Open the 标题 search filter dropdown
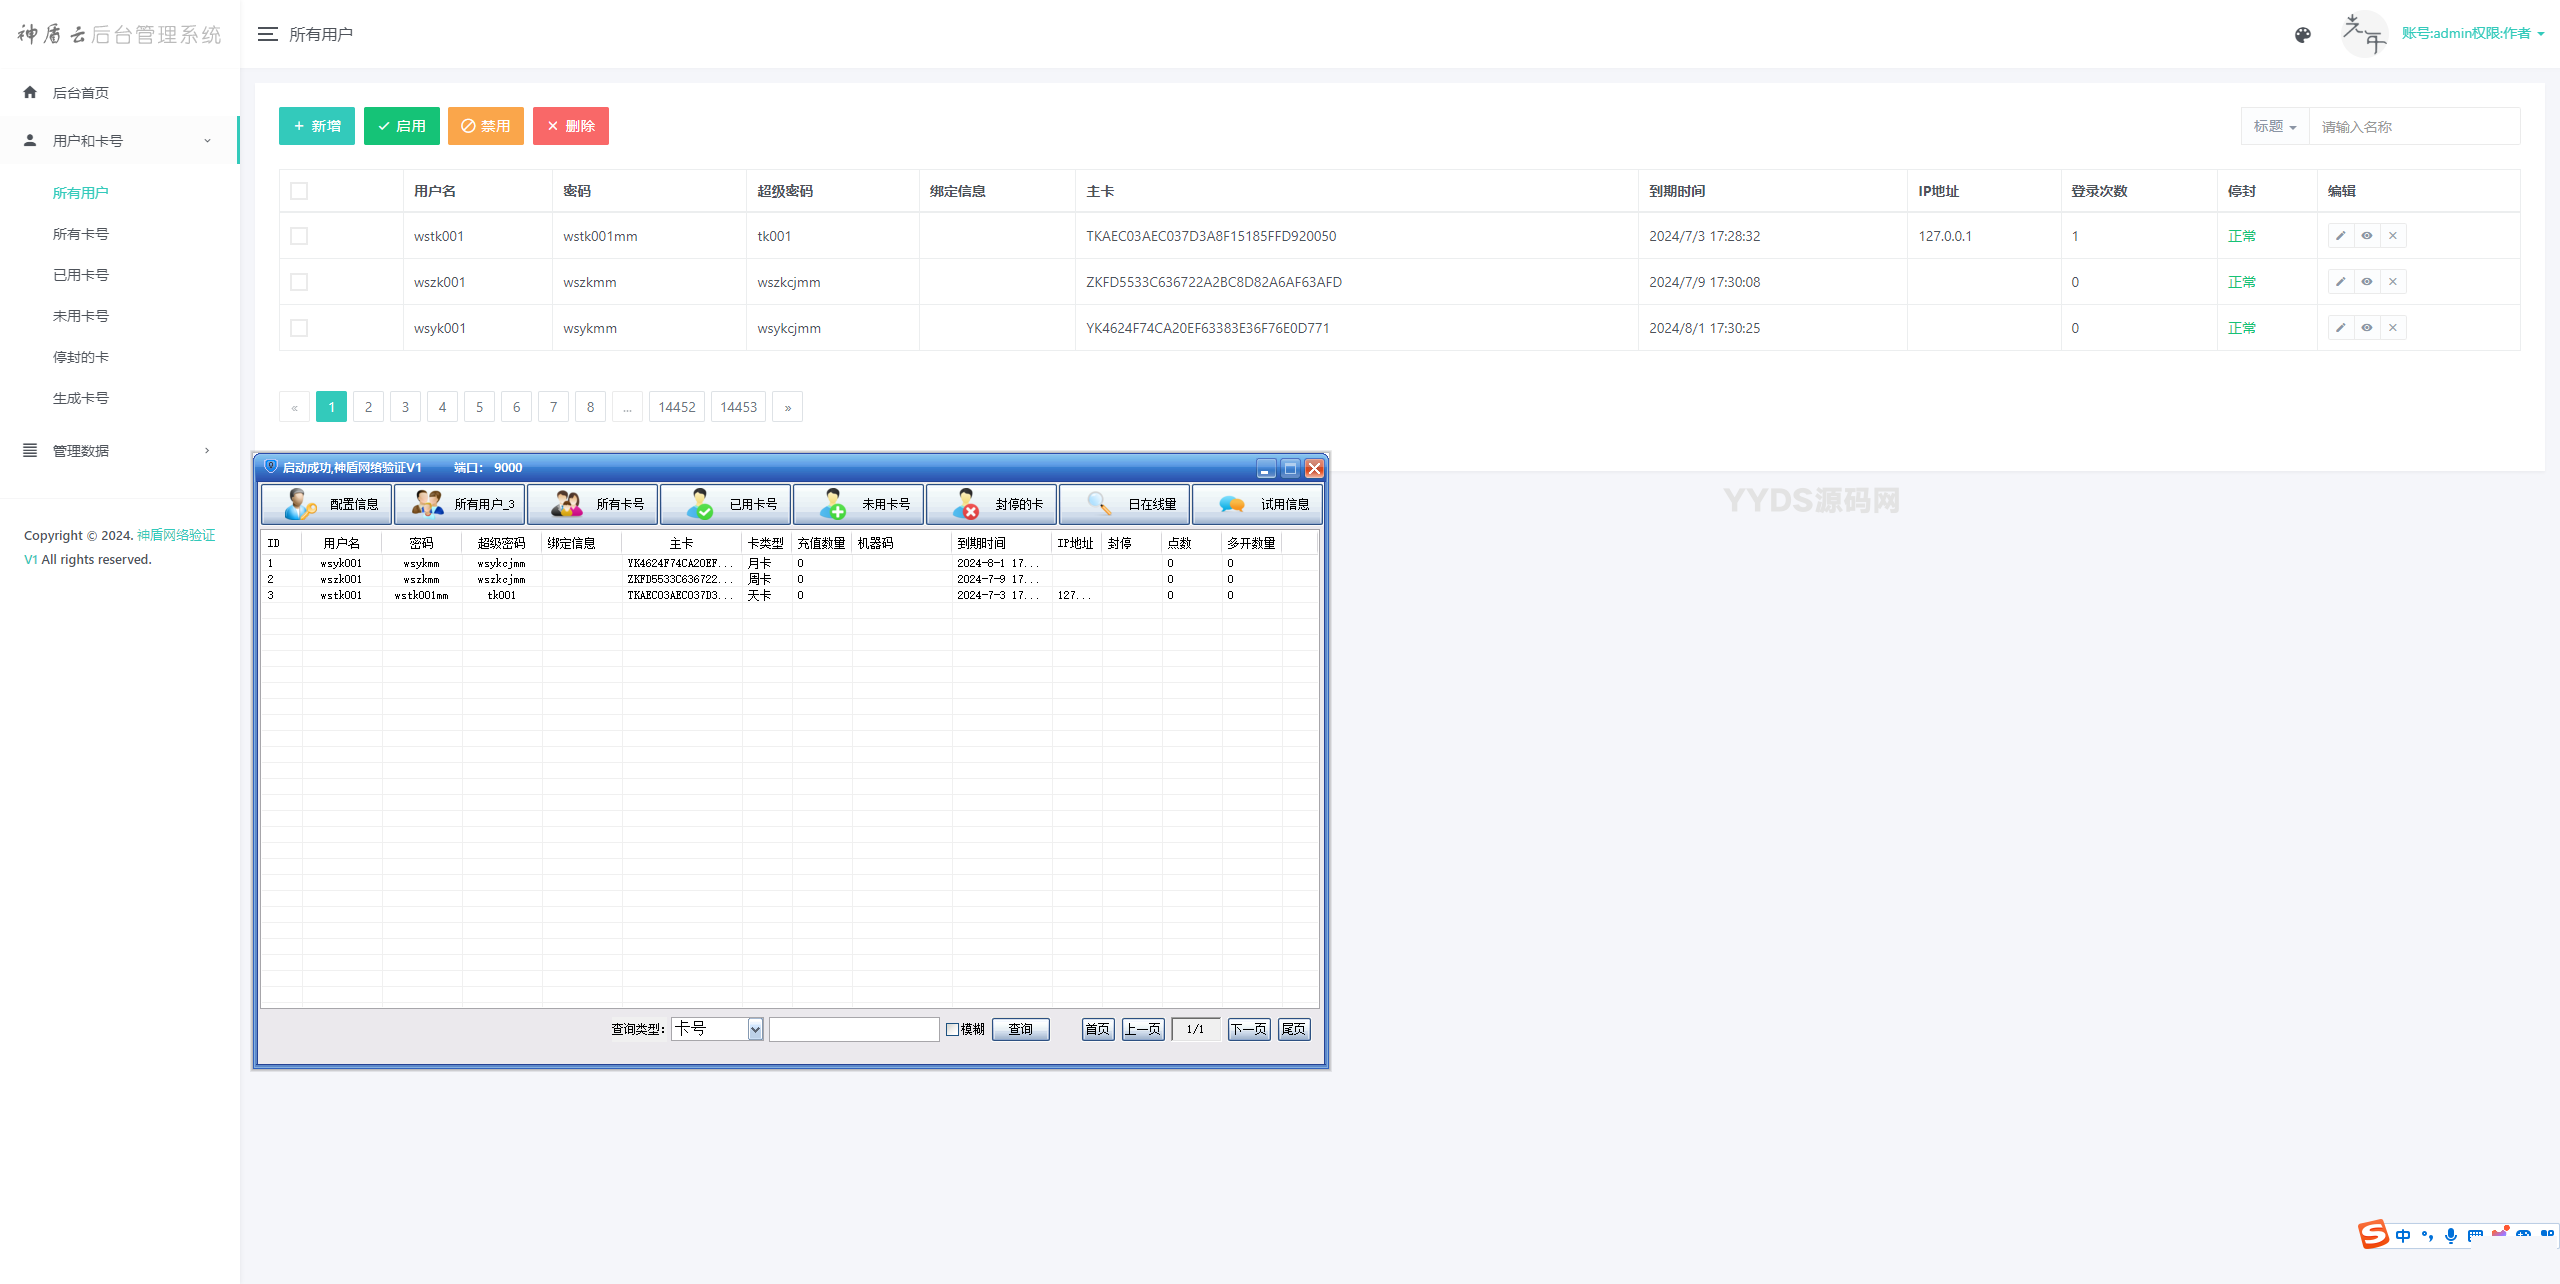This screenshot has width=2560, height=1284. [2274, 127]
